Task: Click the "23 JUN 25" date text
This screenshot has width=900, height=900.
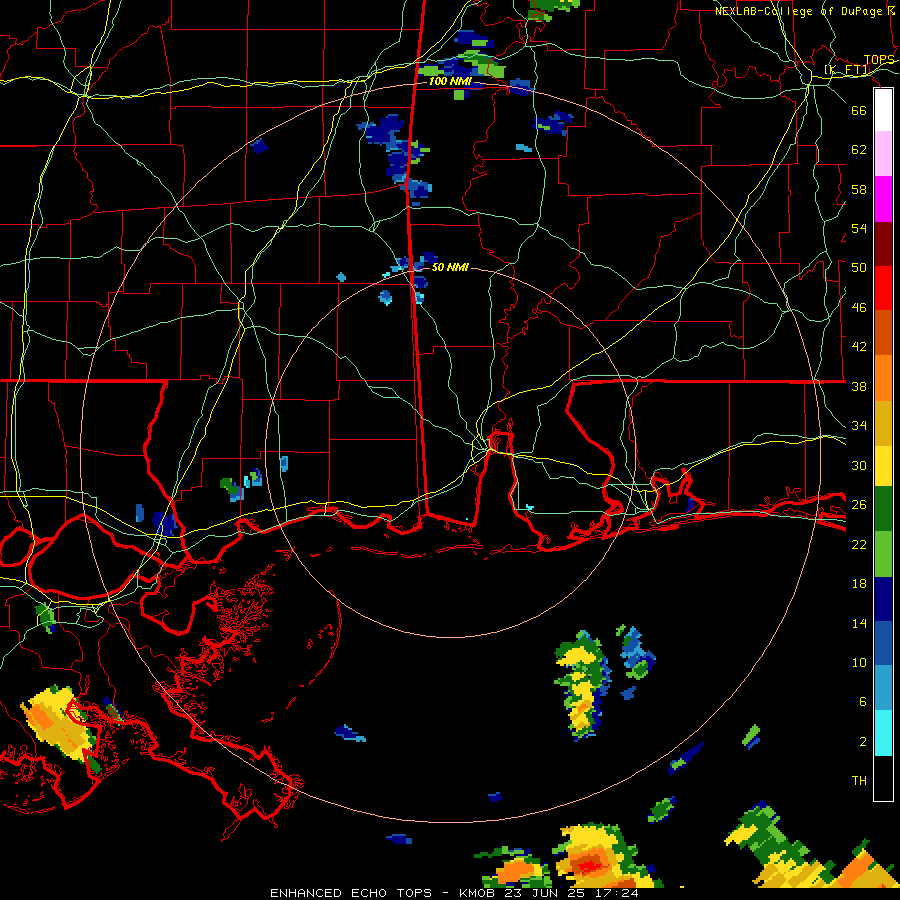Action: point(546,893)
